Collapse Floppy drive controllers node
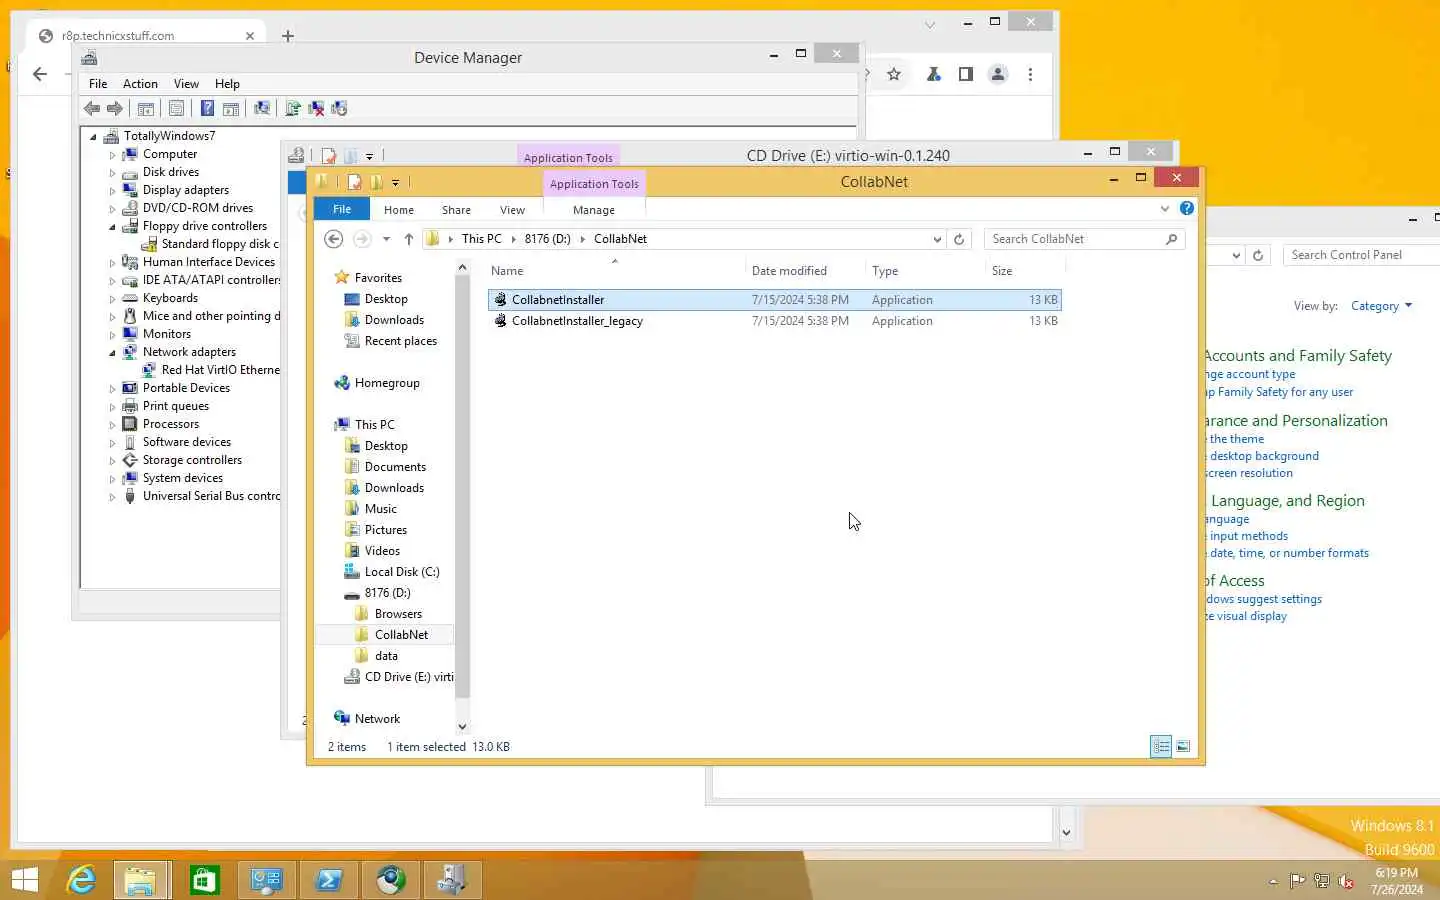 (x=112, y=227)
